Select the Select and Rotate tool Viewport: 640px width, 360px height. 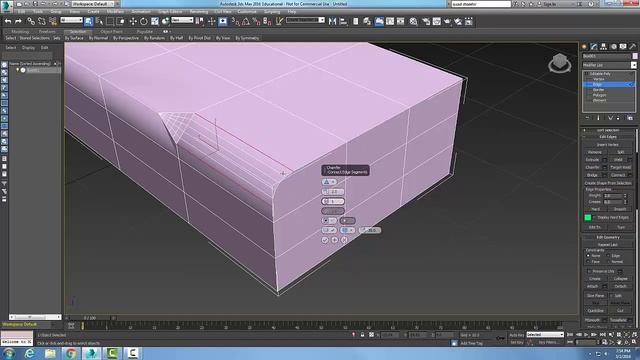tap(144, 21)
